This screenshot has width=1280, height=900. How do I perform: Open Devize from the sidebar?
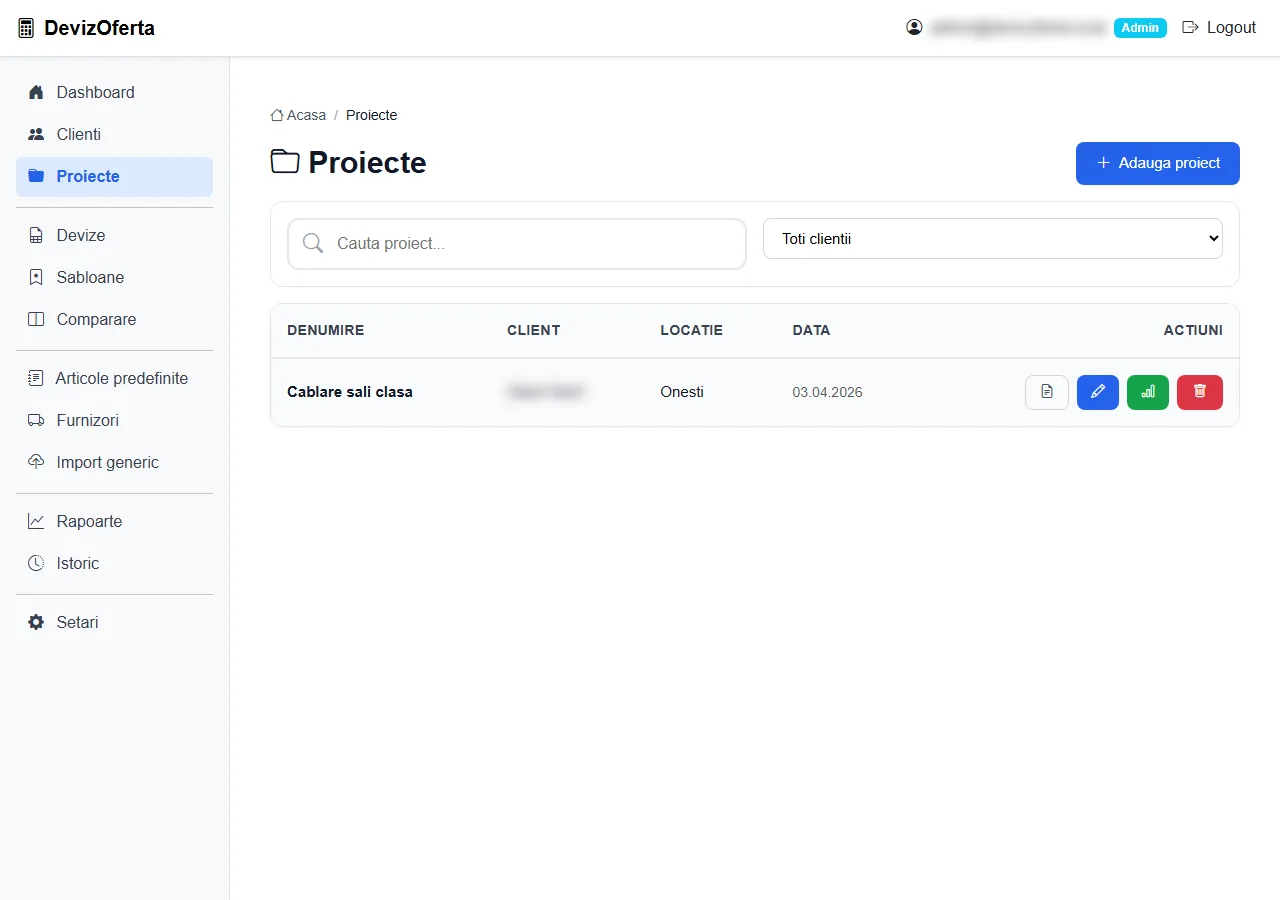coord(114,235)
